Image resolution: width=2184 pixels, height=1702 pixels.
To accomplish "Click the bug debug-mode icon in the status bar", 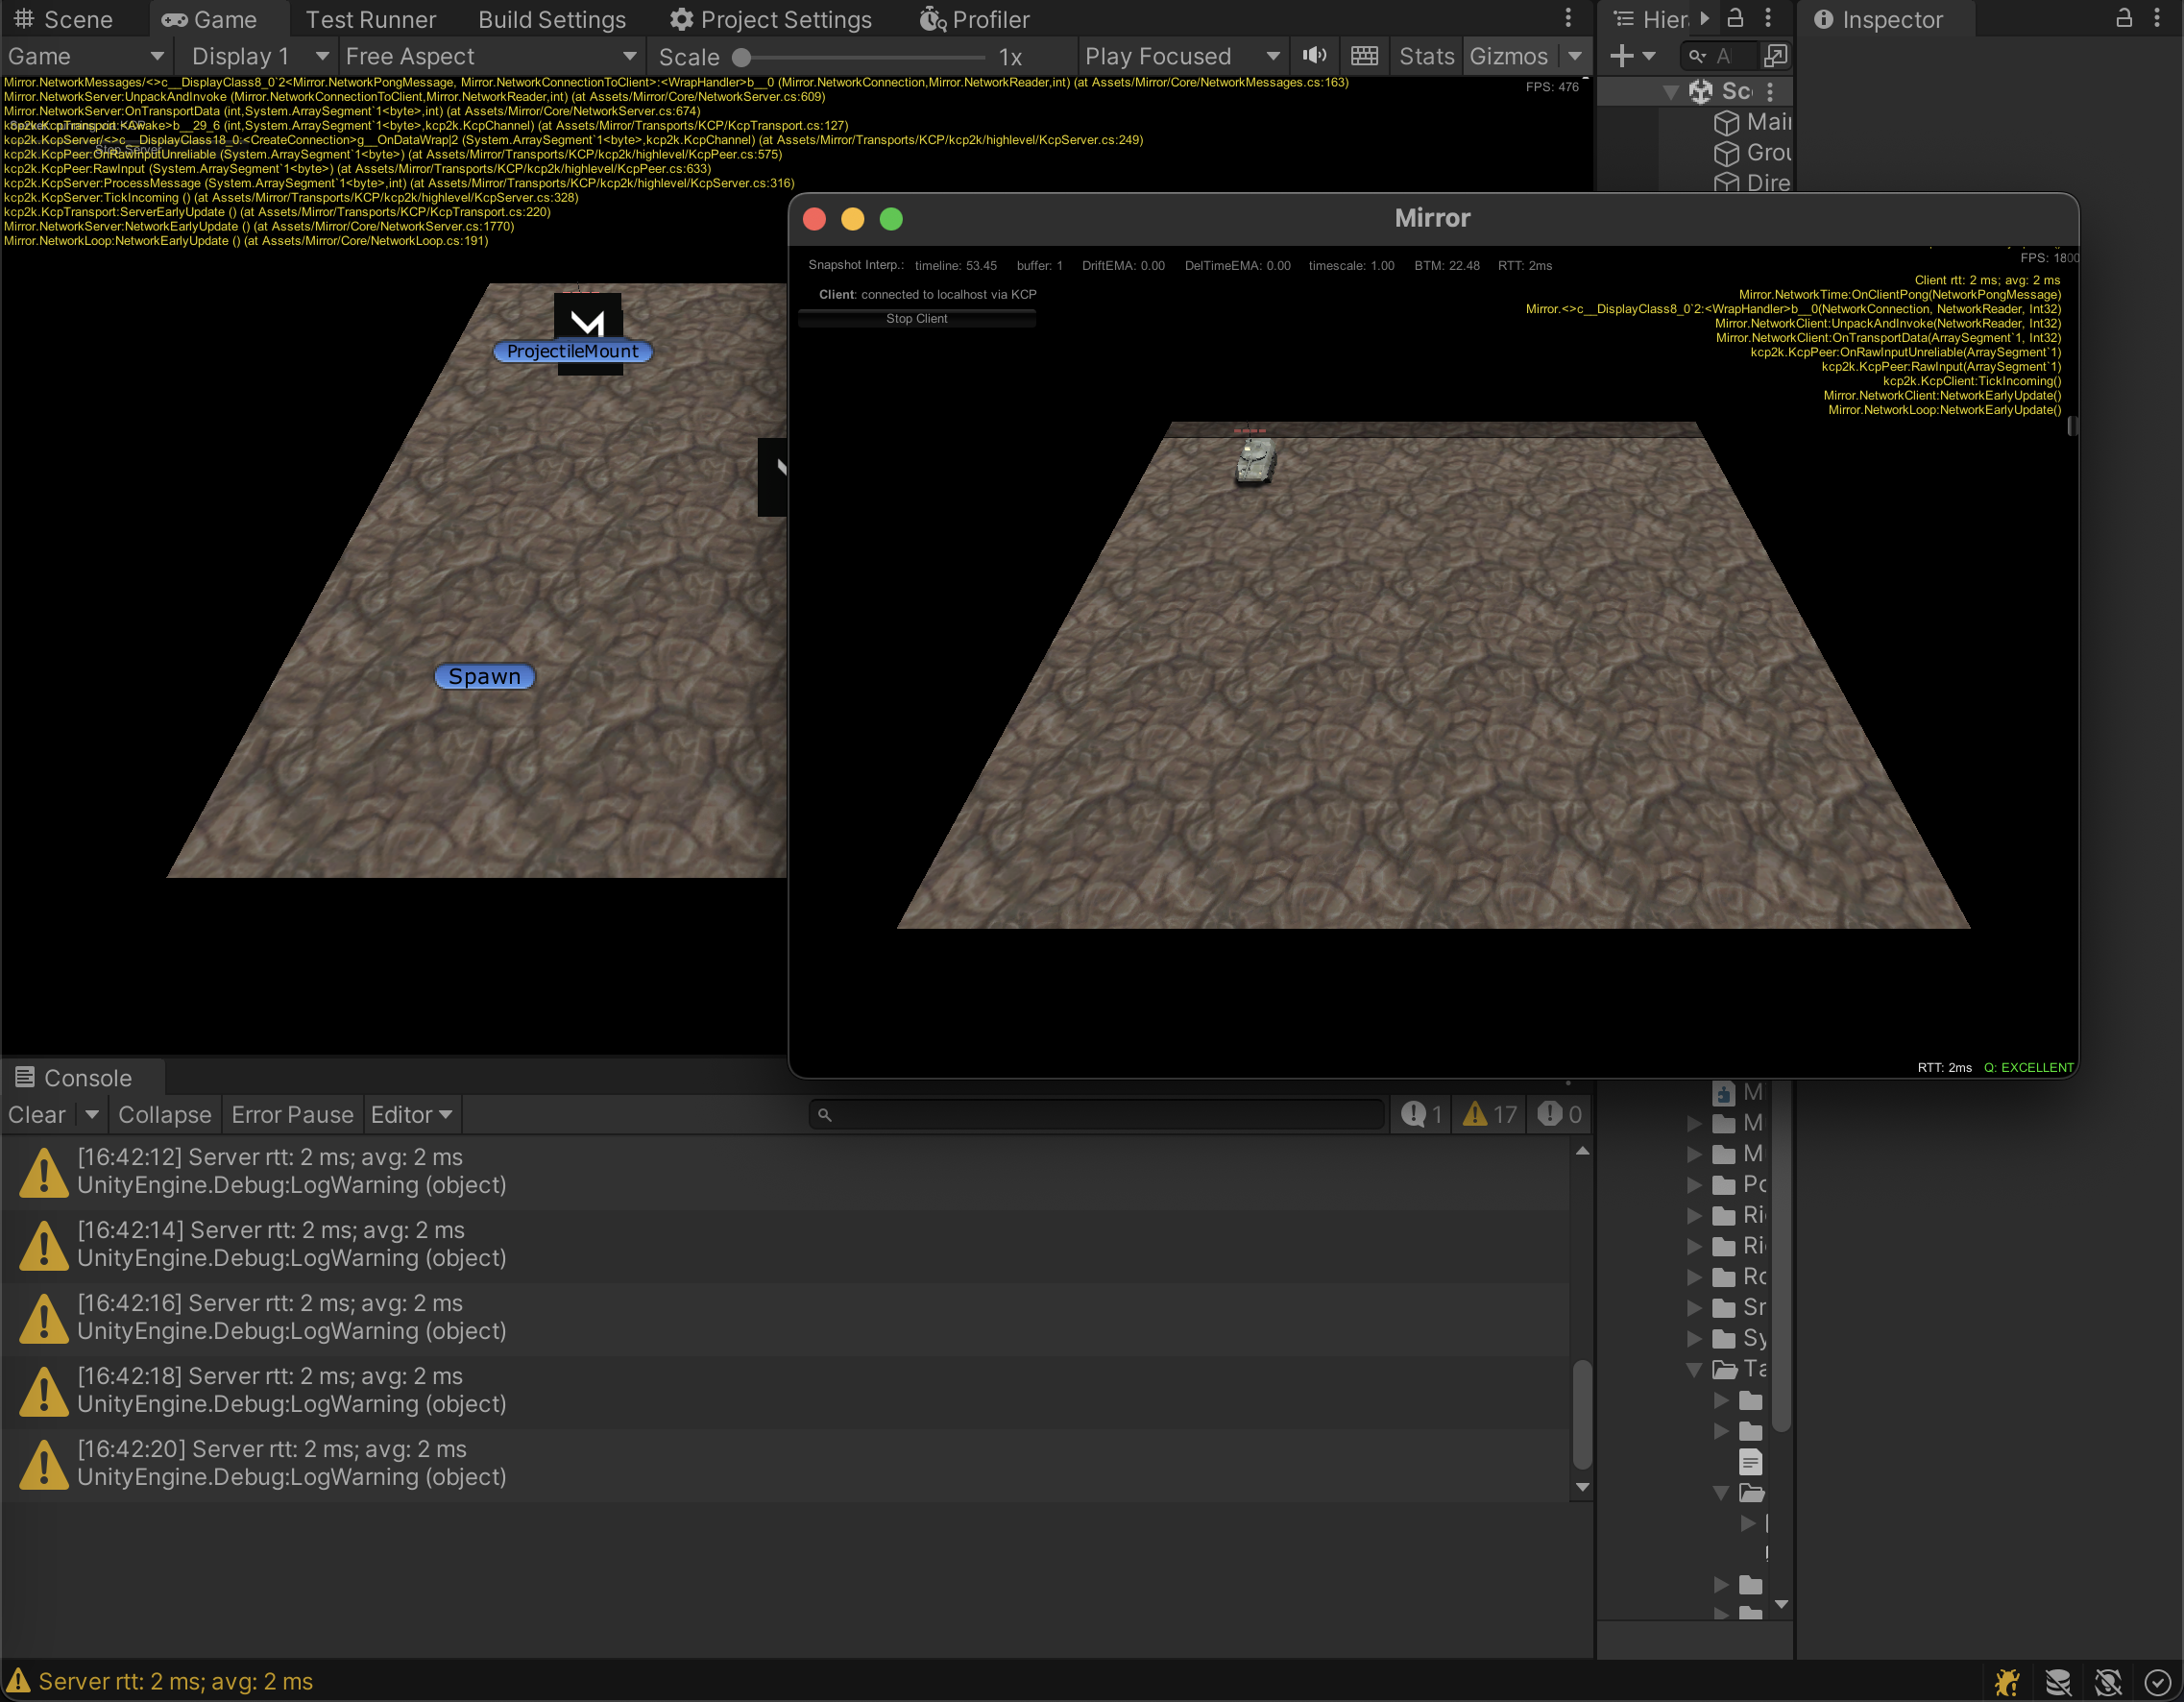I will point(2007,1683).
